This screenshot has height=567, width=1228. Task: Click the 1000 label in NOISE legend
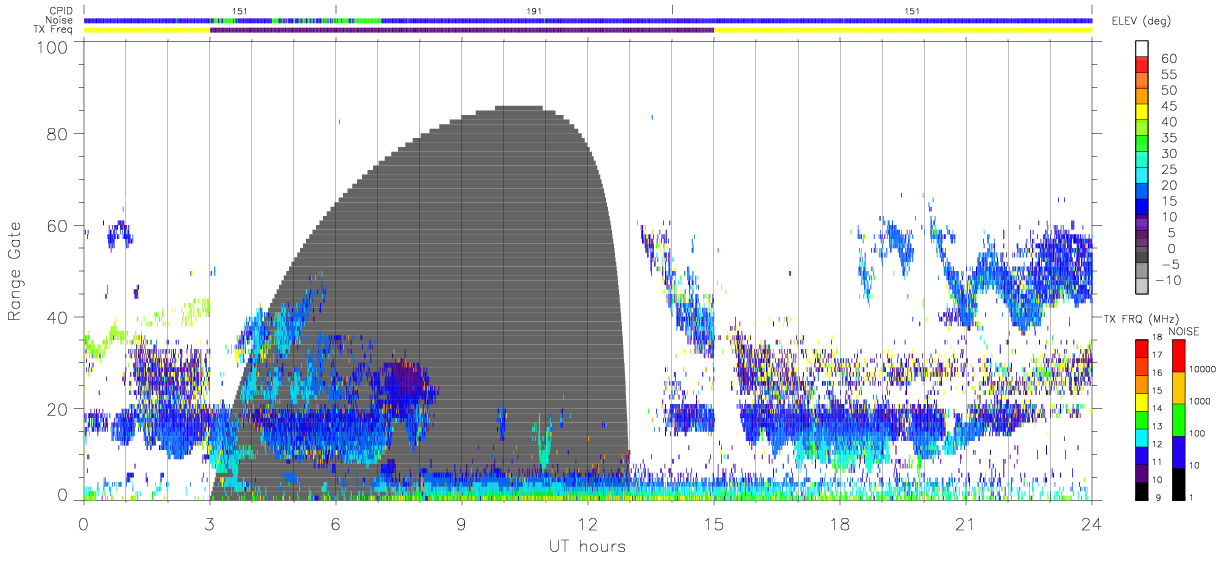click(x=1201, y=401)
